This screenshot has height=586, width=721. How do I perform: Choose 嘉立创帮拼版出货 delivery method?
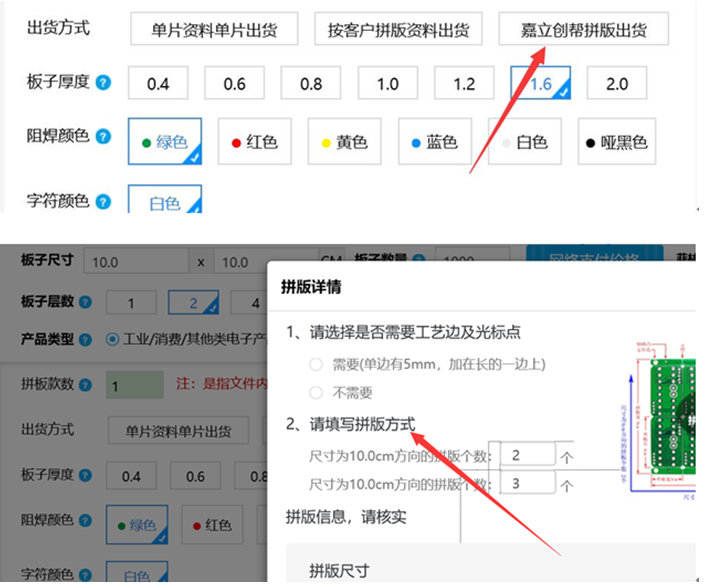tap(583, 29)
